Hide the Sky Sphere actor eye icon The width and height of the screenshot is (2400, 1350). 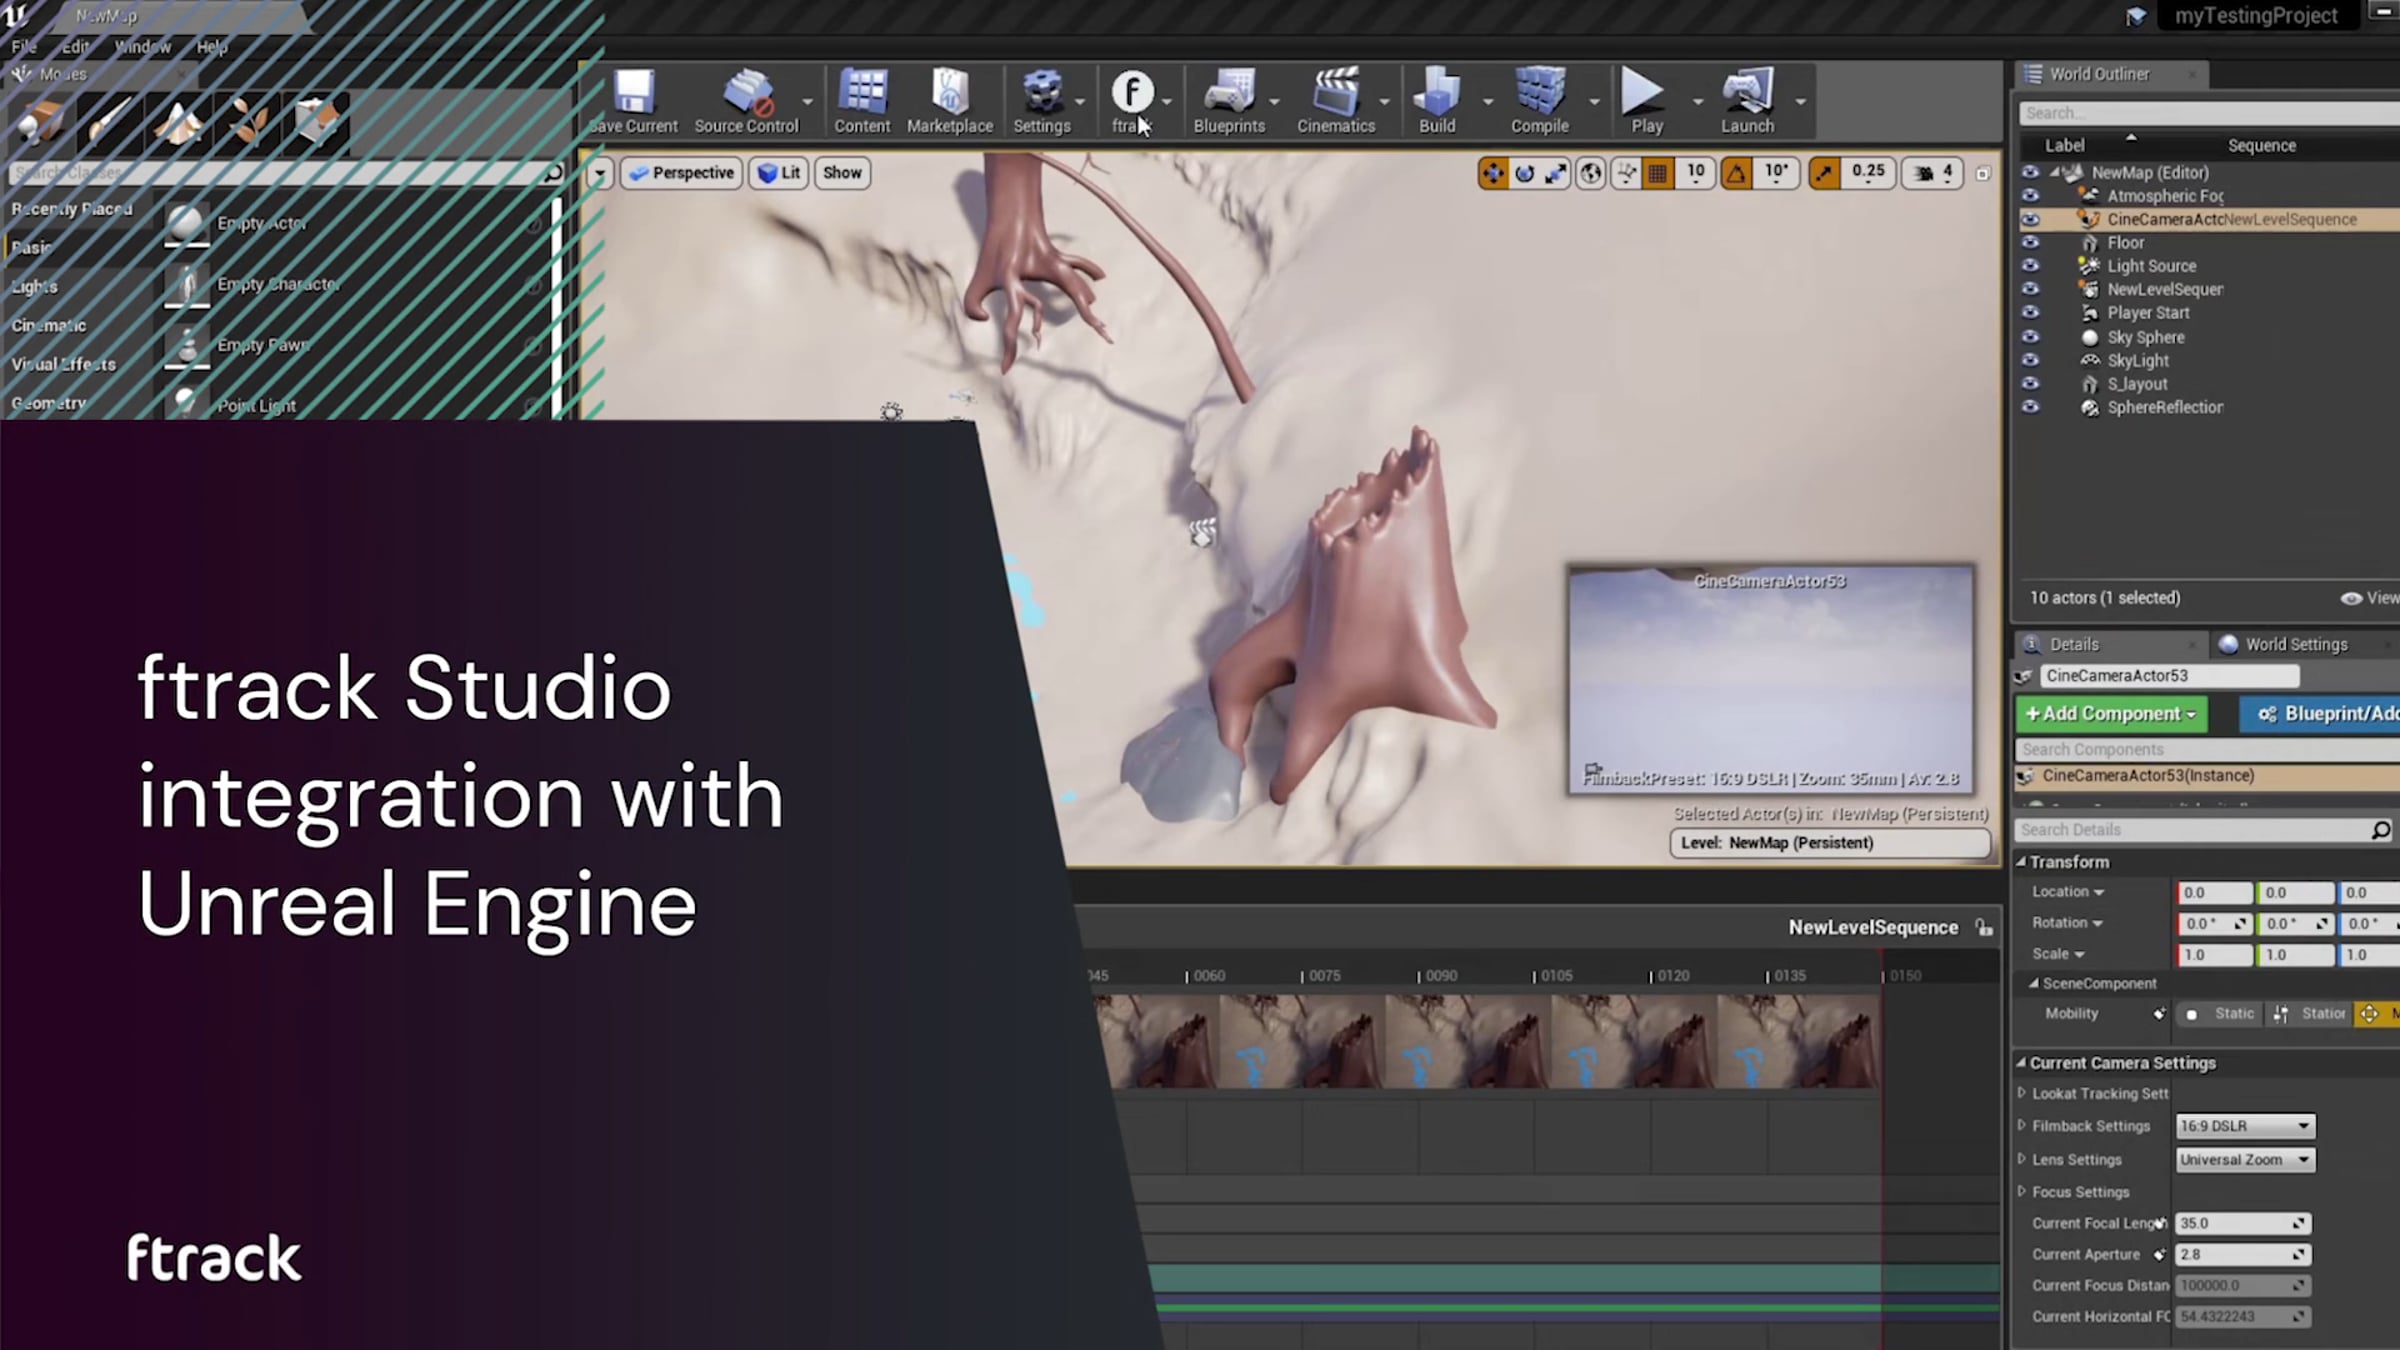click(x=2030, y=336)
